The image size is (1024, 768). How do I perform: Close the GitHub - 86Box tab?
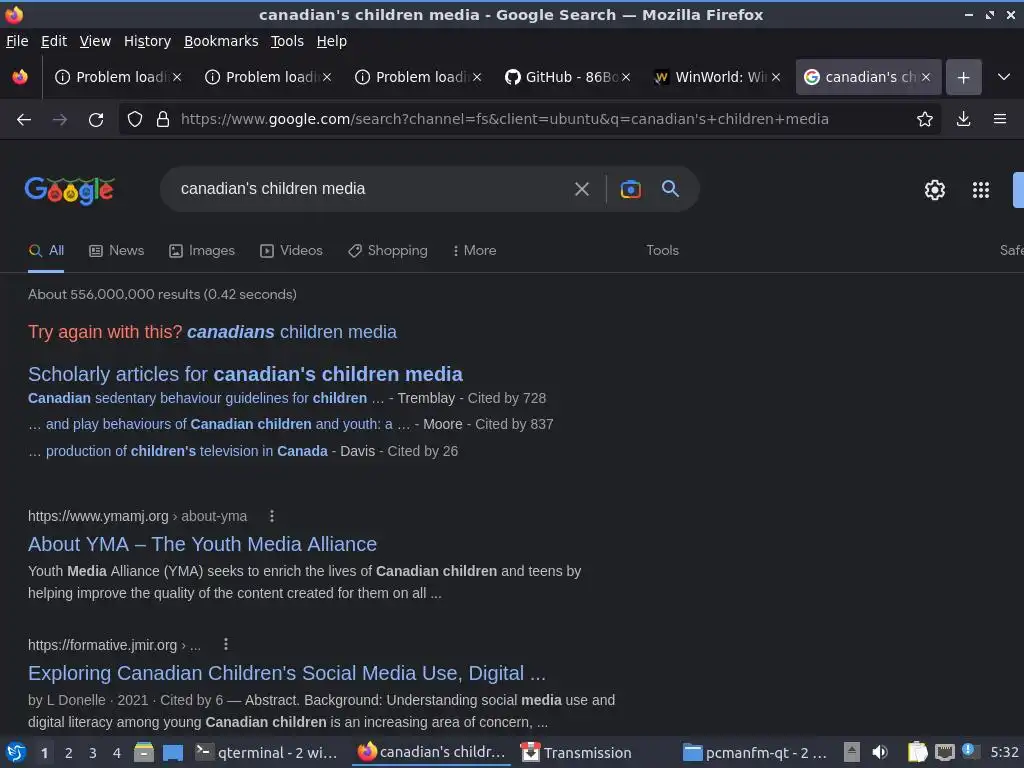pyautogui.click(x=626, y=77)
